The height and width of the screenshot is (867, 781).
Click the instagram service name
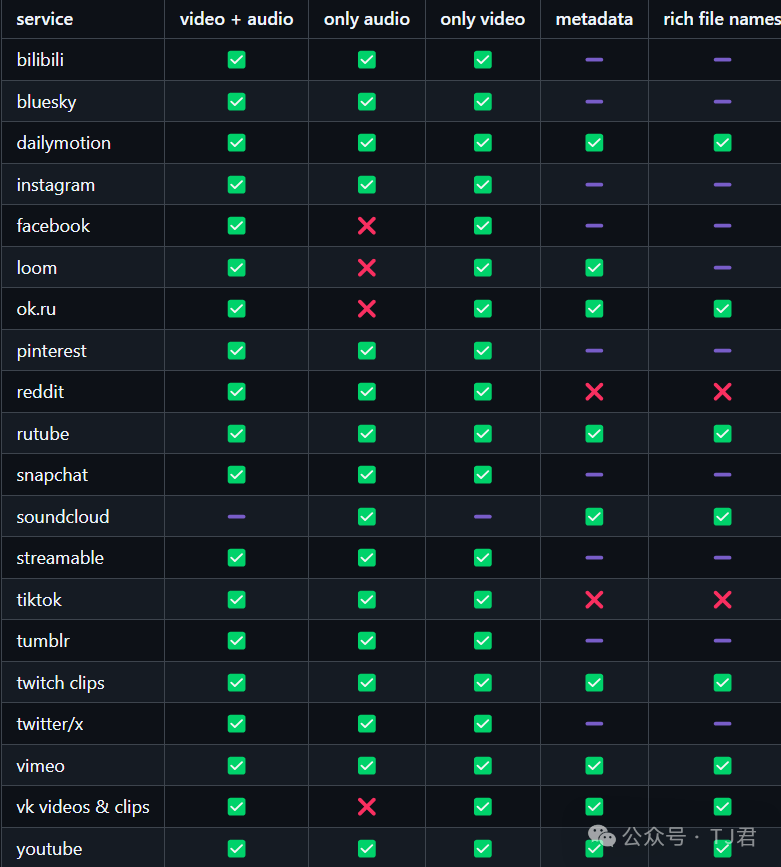pyautogui.click(x=56, y=185)
